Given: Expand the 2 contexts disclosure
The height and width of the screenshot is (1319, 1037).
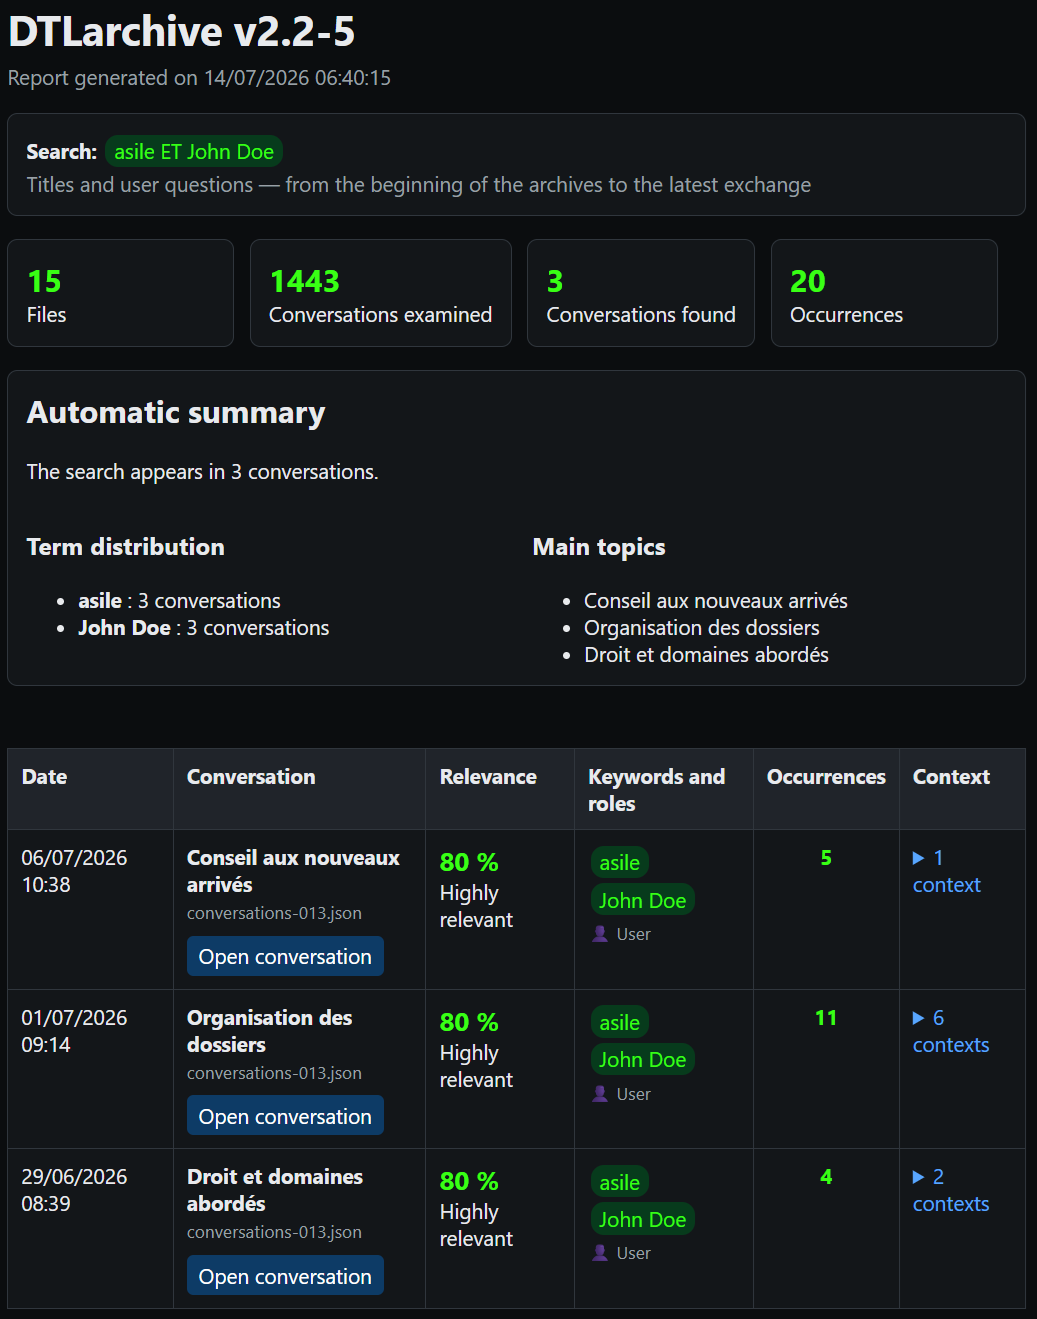Looking at the screenshot, I should coord(950,1190).
